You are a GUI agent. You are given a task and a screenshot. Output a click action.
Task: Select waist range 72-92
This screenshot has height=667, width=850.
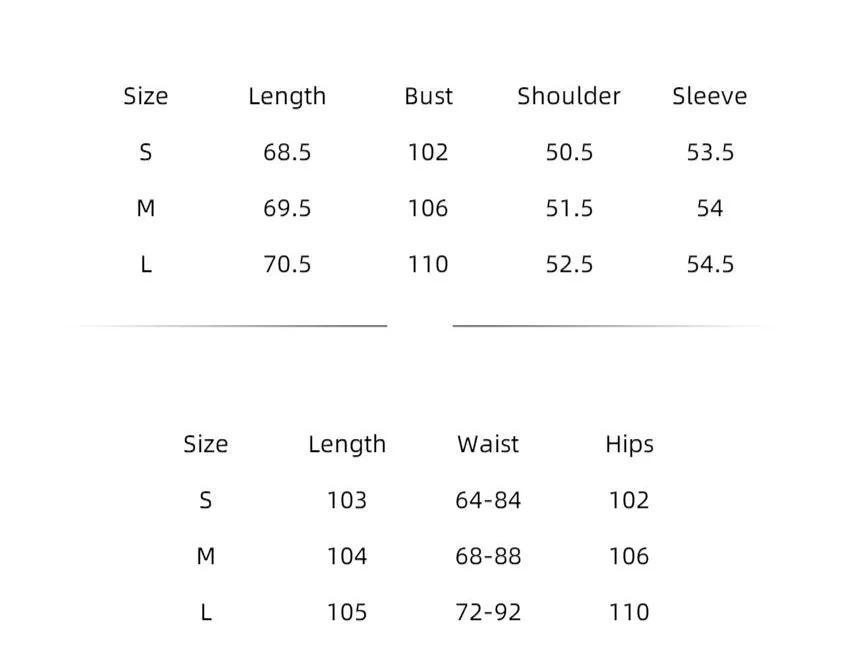pyautogui.click(x=488, y=613)
